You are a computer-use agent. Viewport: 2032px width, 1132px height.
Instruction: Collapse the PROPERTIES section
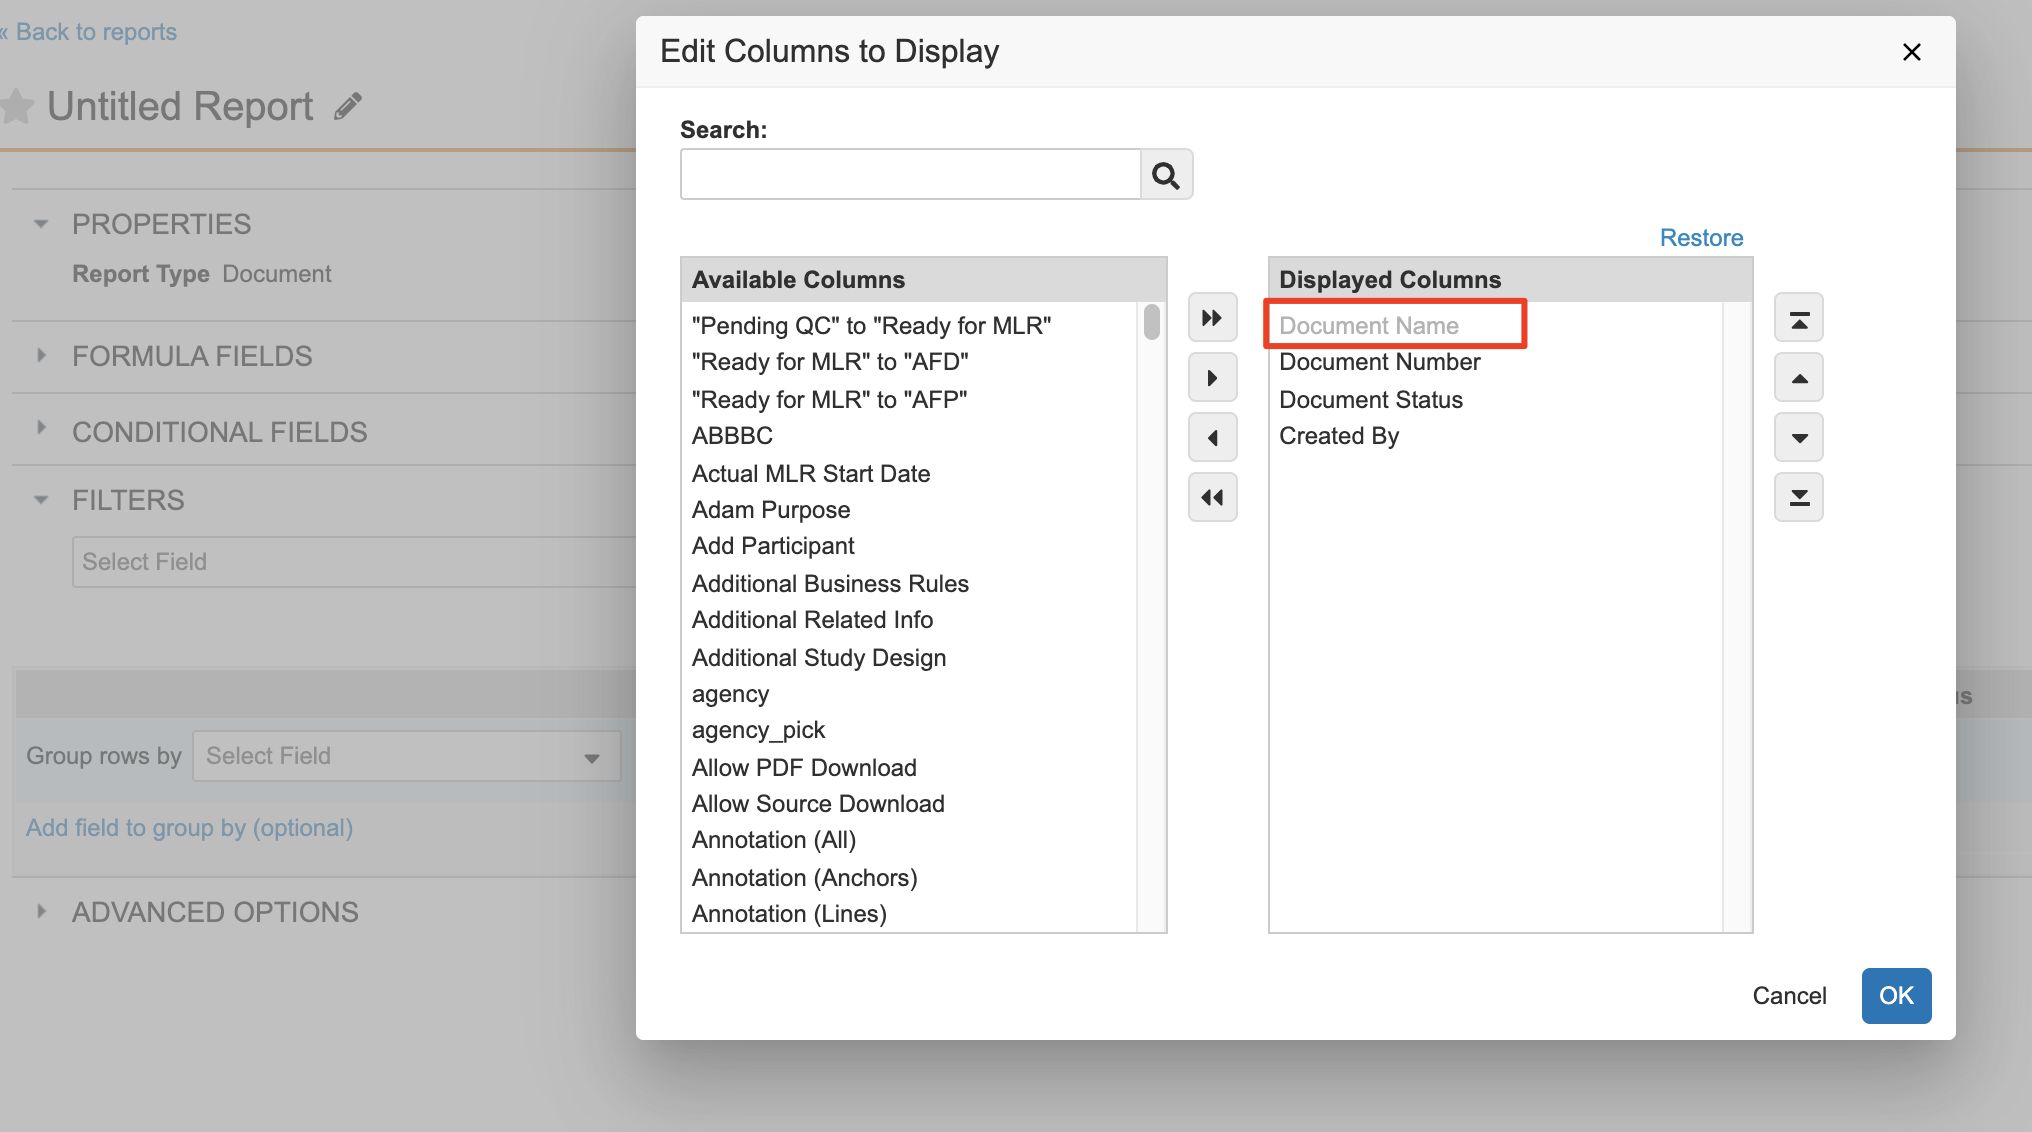click(x=41, y=224)
